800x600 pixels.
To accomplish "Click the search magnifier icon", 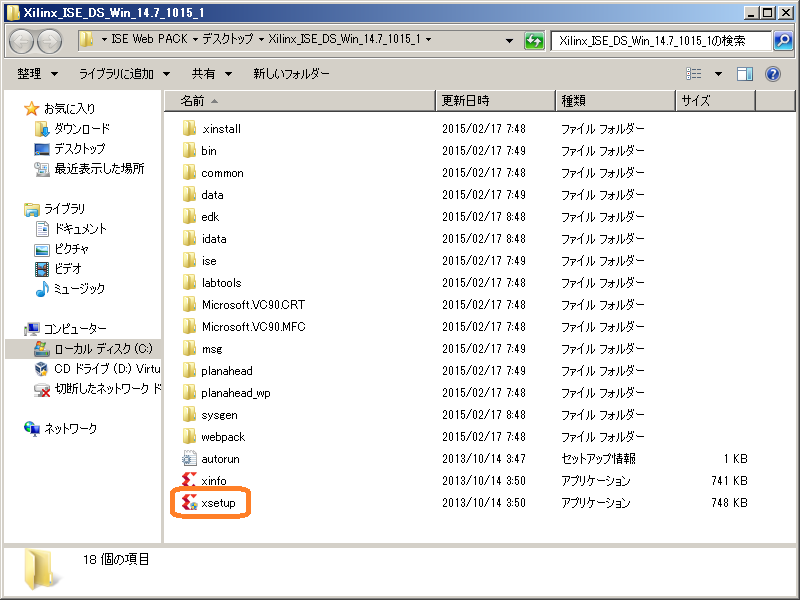I will click(783, 41).
